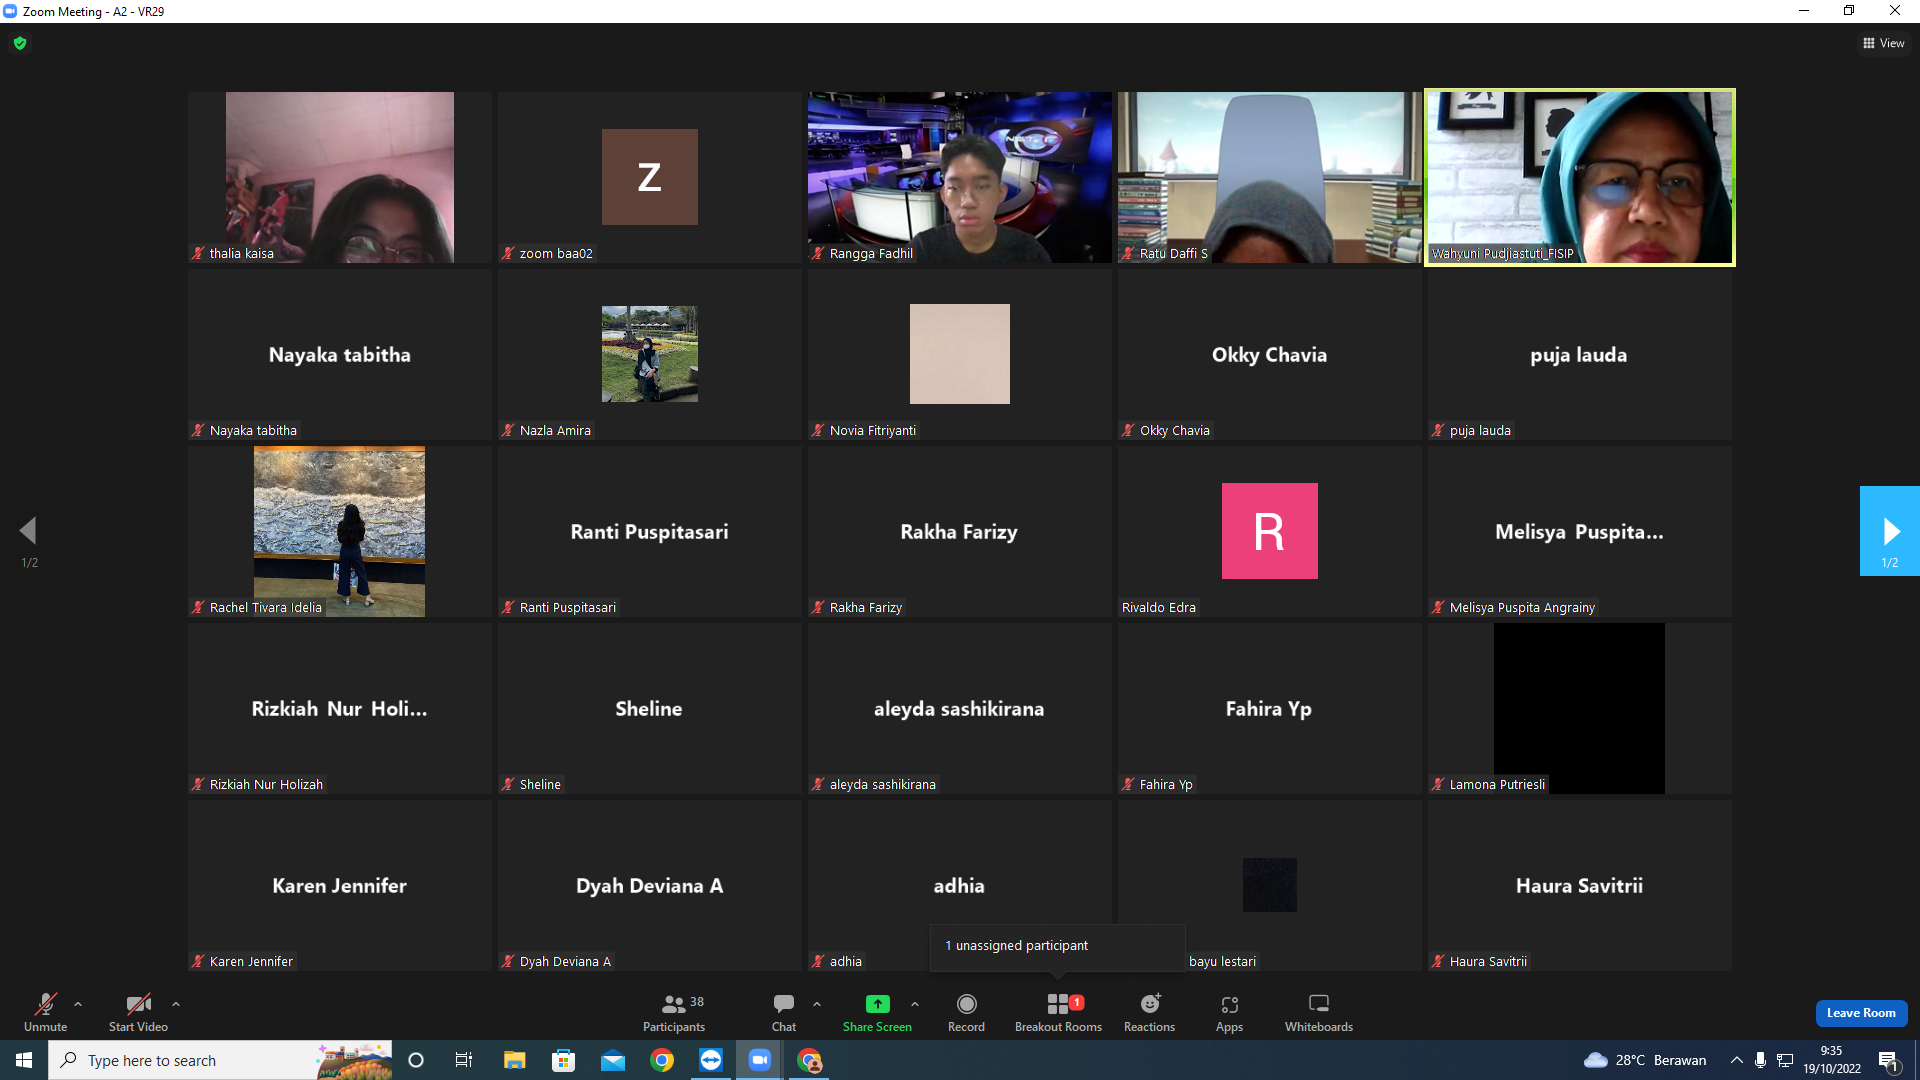Click zoom baa02 avatar with letter Z
The image size is (1920, 1080).
650,177
